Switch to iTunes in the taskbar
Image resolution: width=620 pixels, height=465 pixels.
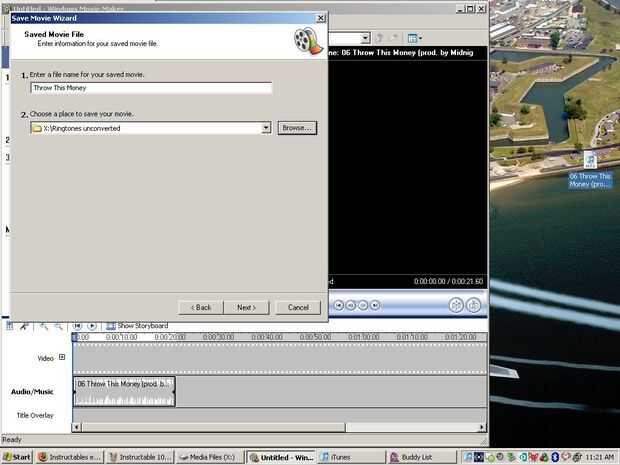click(352, 457)
